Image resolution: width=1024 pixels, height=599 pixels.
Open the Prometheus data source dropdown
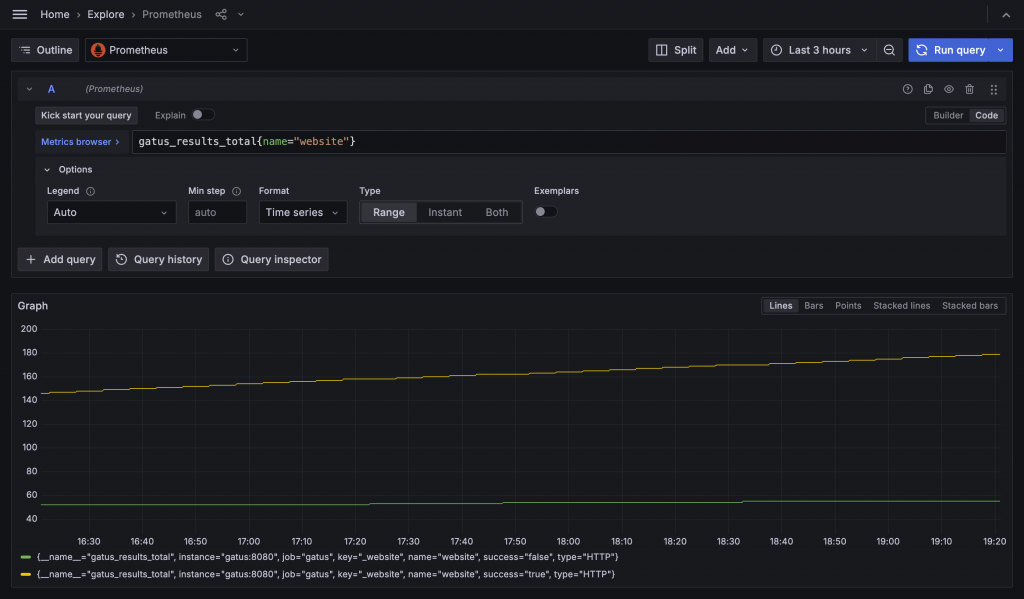[166, 50]
